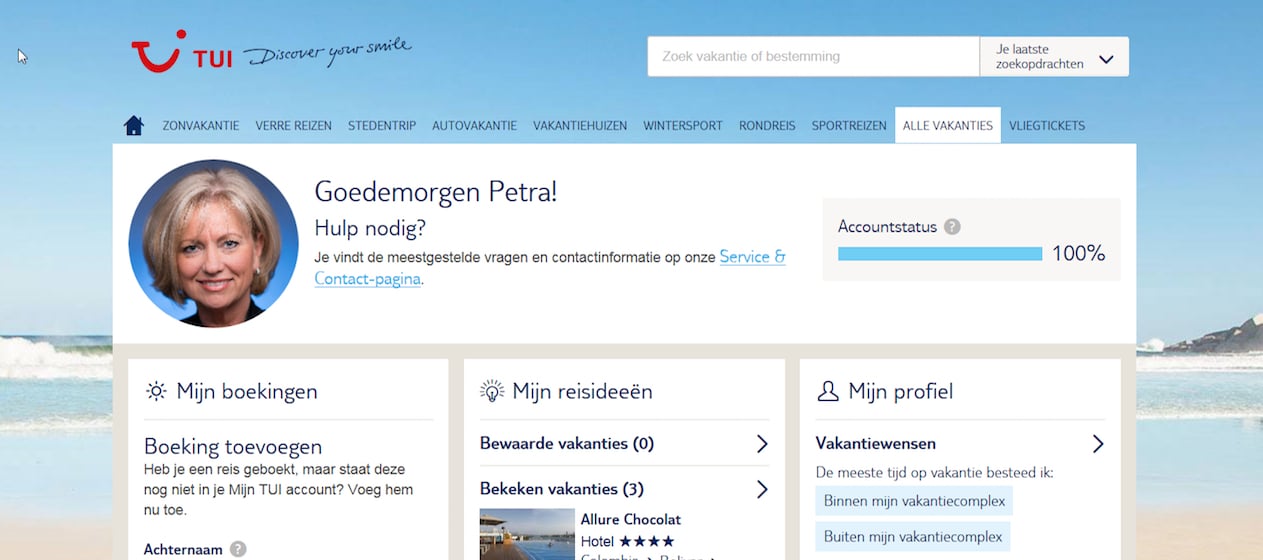Viewport: 1263px width, 560px height.
Task: Click the Bekeken vakanties (3) label
Action: pyautogui.click(x=562, y=490)
